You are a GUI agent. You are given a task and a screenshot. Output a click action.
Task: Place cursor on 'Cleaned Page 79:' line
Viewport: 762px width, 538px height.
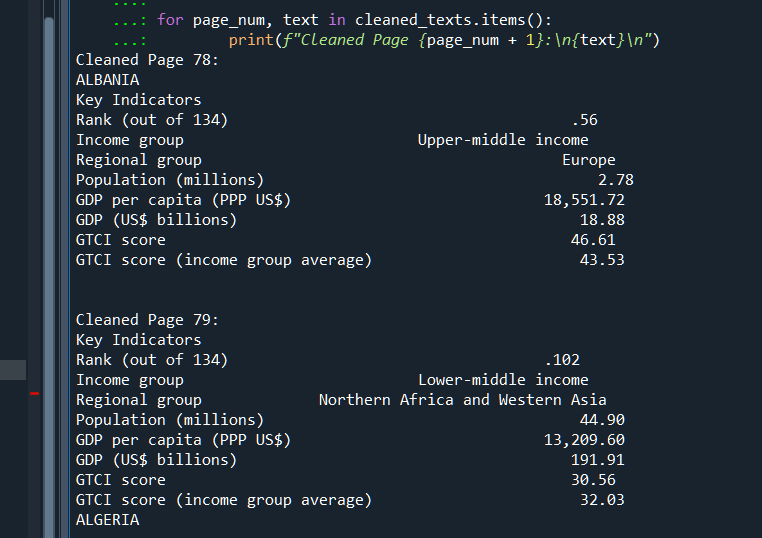147,320
